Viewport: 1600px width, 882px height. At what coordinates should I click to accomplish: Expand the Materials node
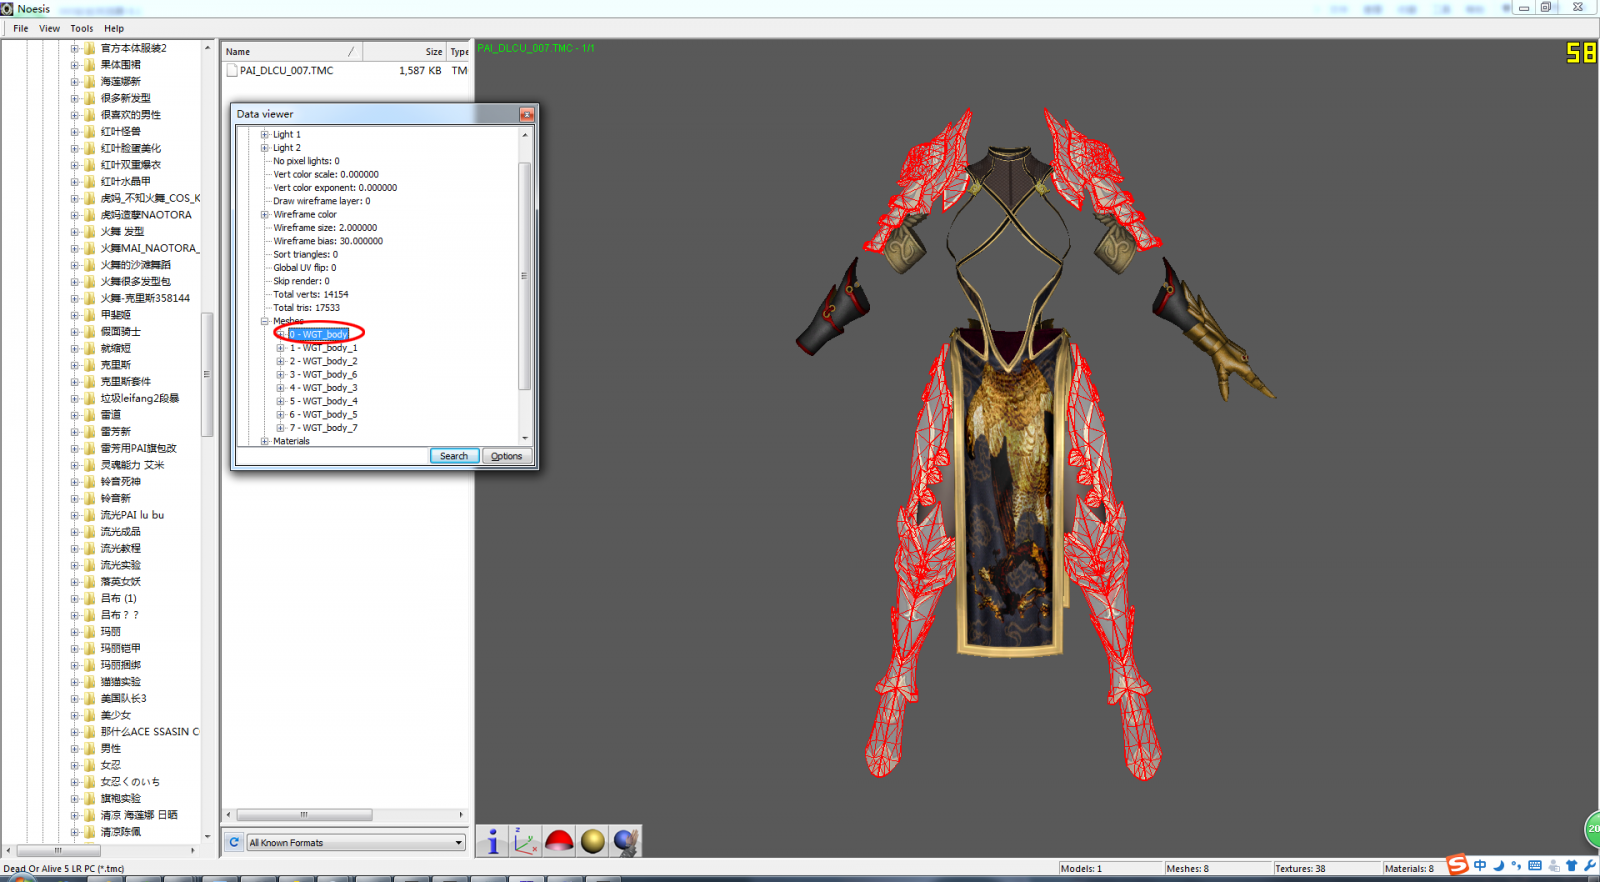point(265,441)
